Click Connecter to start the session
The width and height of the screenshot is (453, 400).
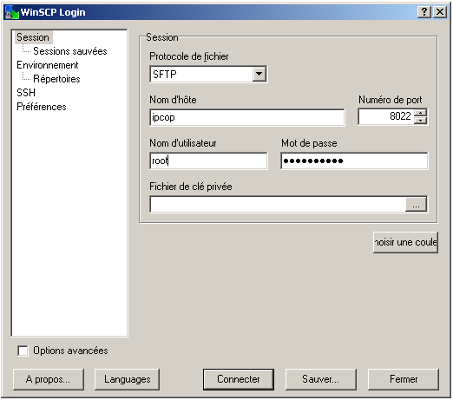(x=238, y=379)
